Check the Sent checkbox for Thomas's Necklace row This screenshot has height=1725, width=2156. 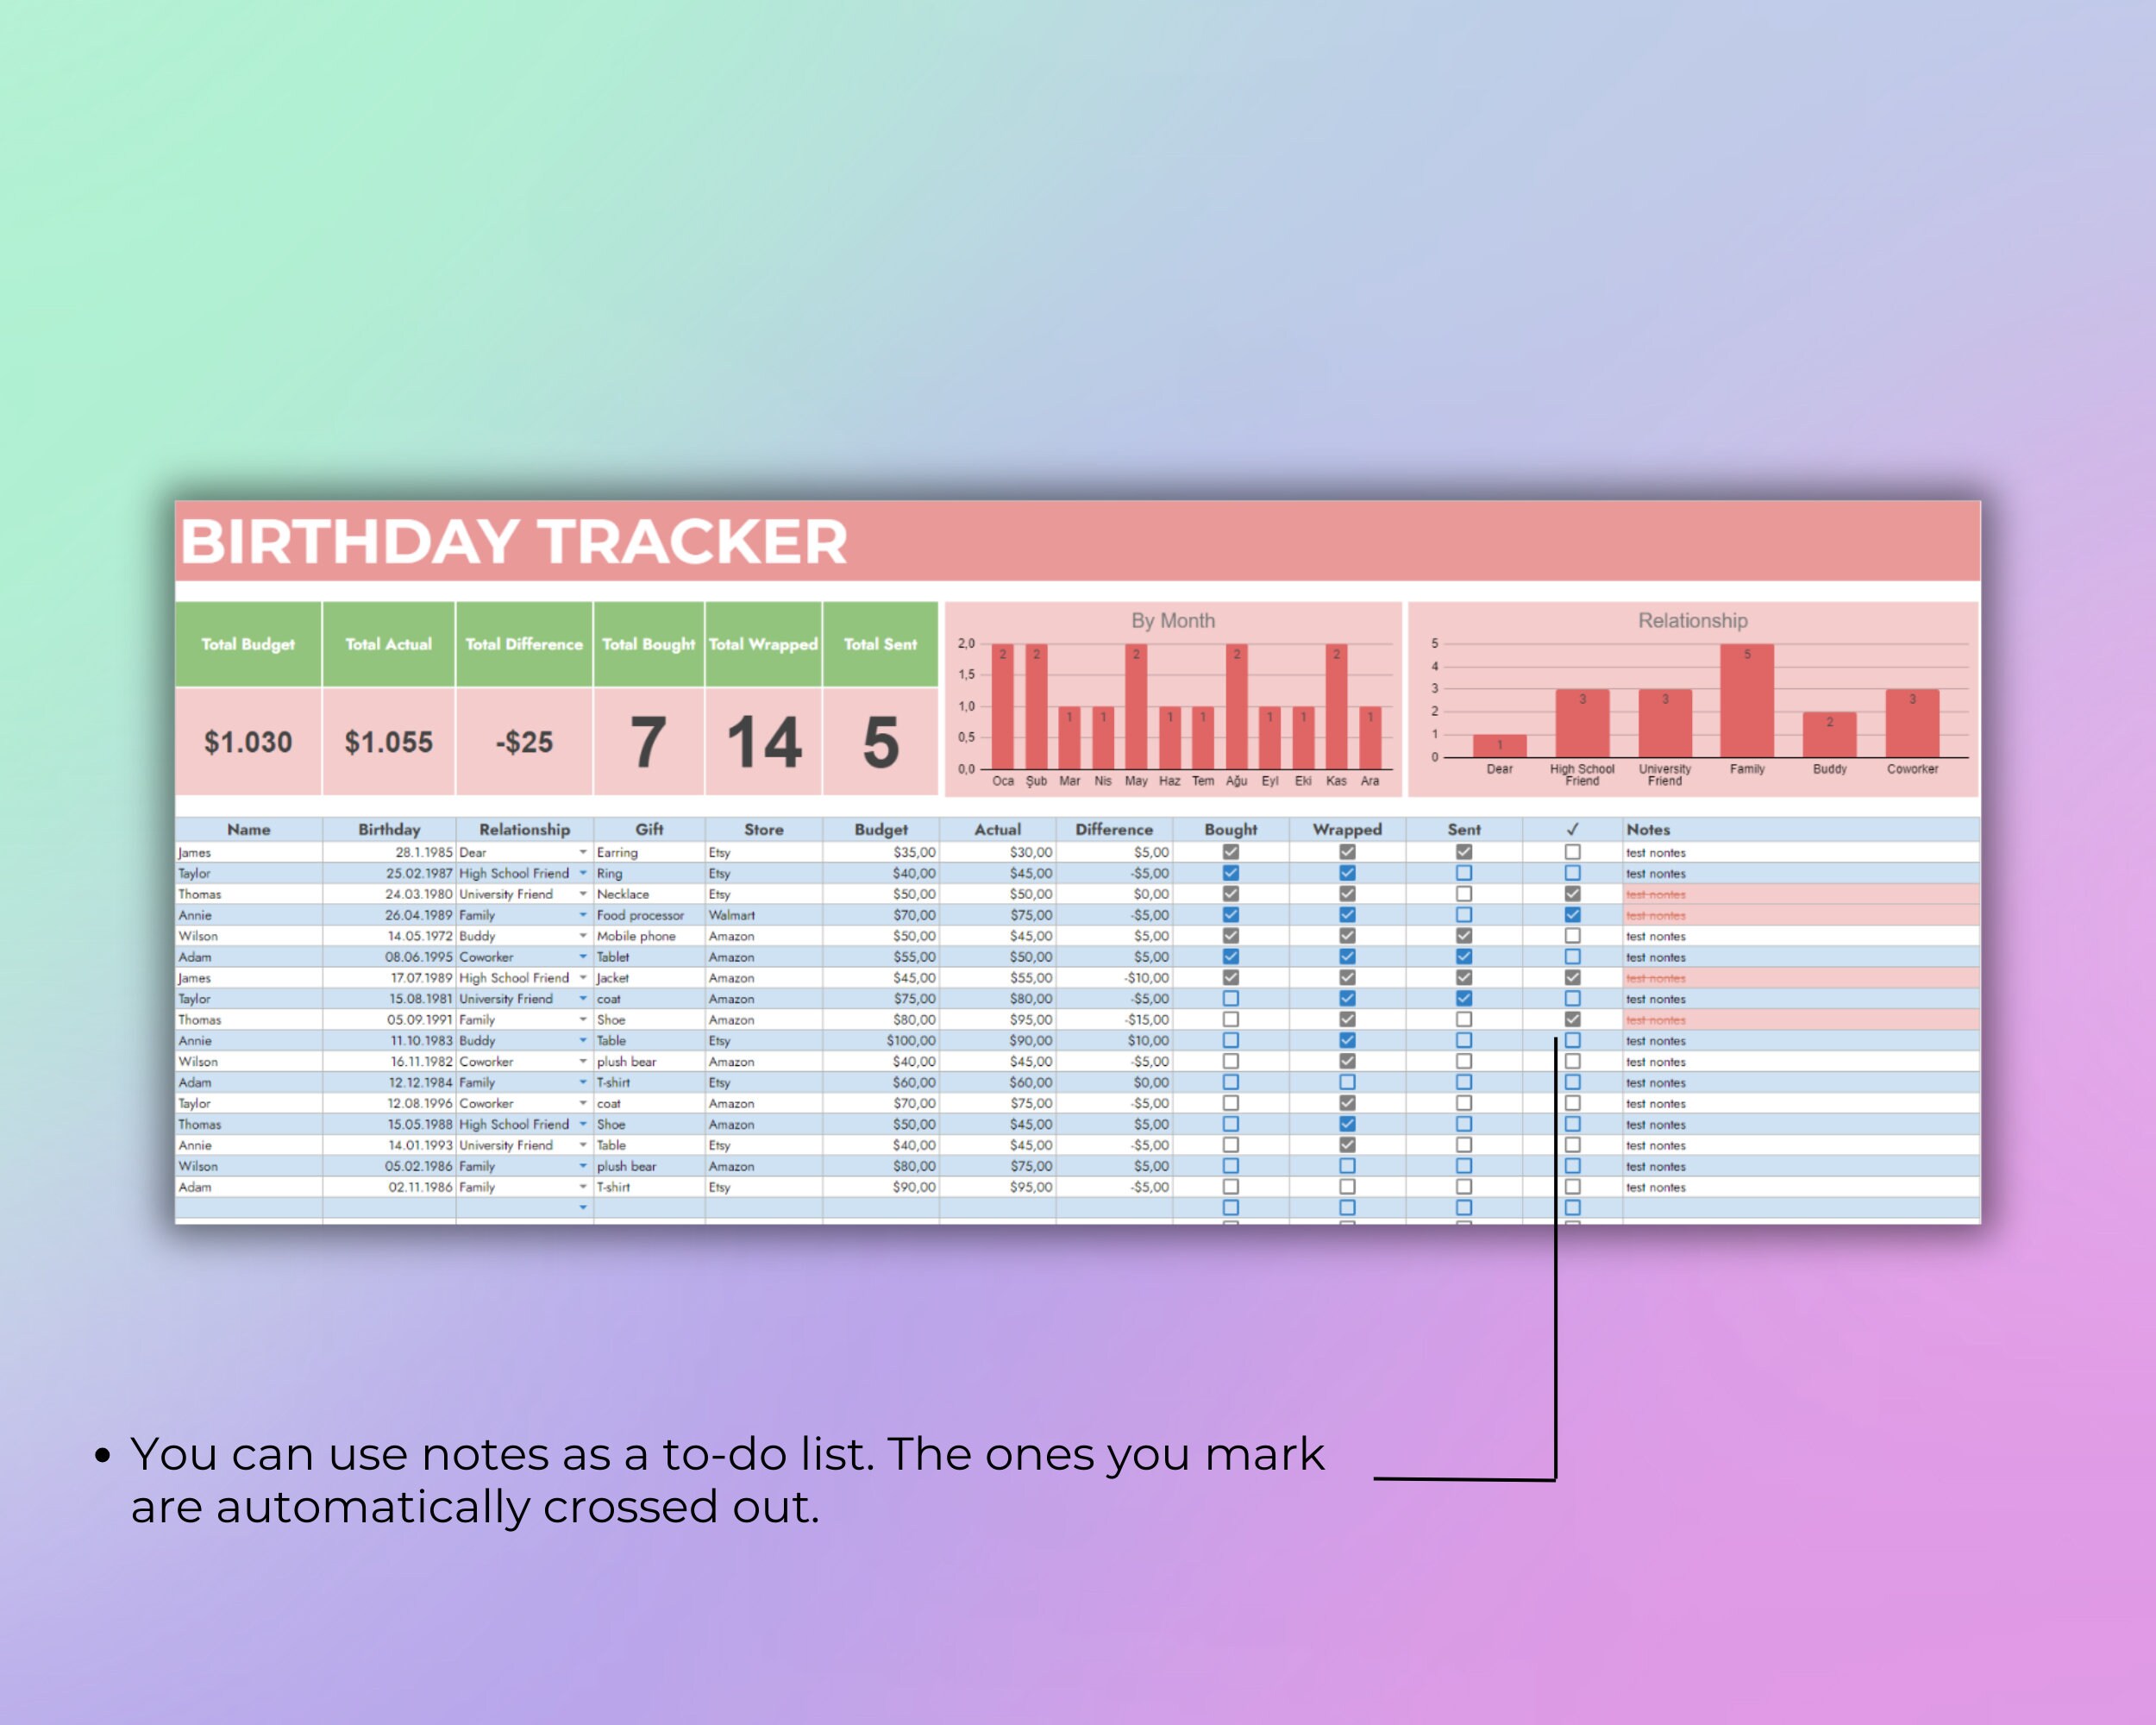point(1464,894)
